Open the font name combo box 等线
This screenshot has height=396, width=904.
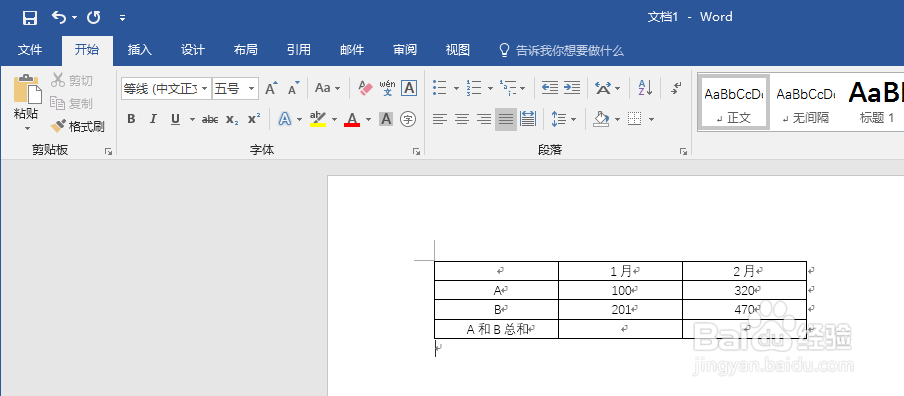166,89
